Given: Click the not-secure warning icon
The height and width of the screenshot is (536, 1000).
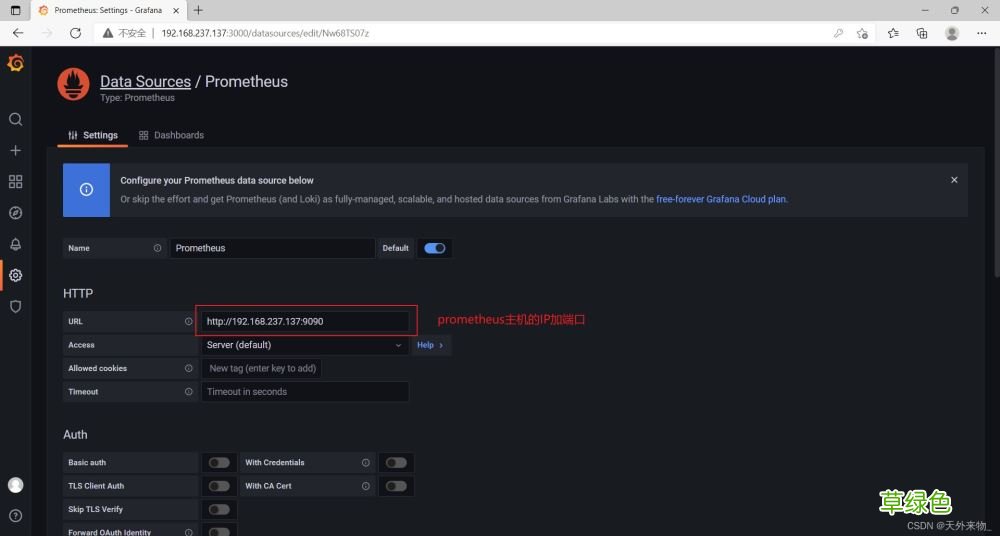Looking at the screenshot, I should tap(108, 33).
